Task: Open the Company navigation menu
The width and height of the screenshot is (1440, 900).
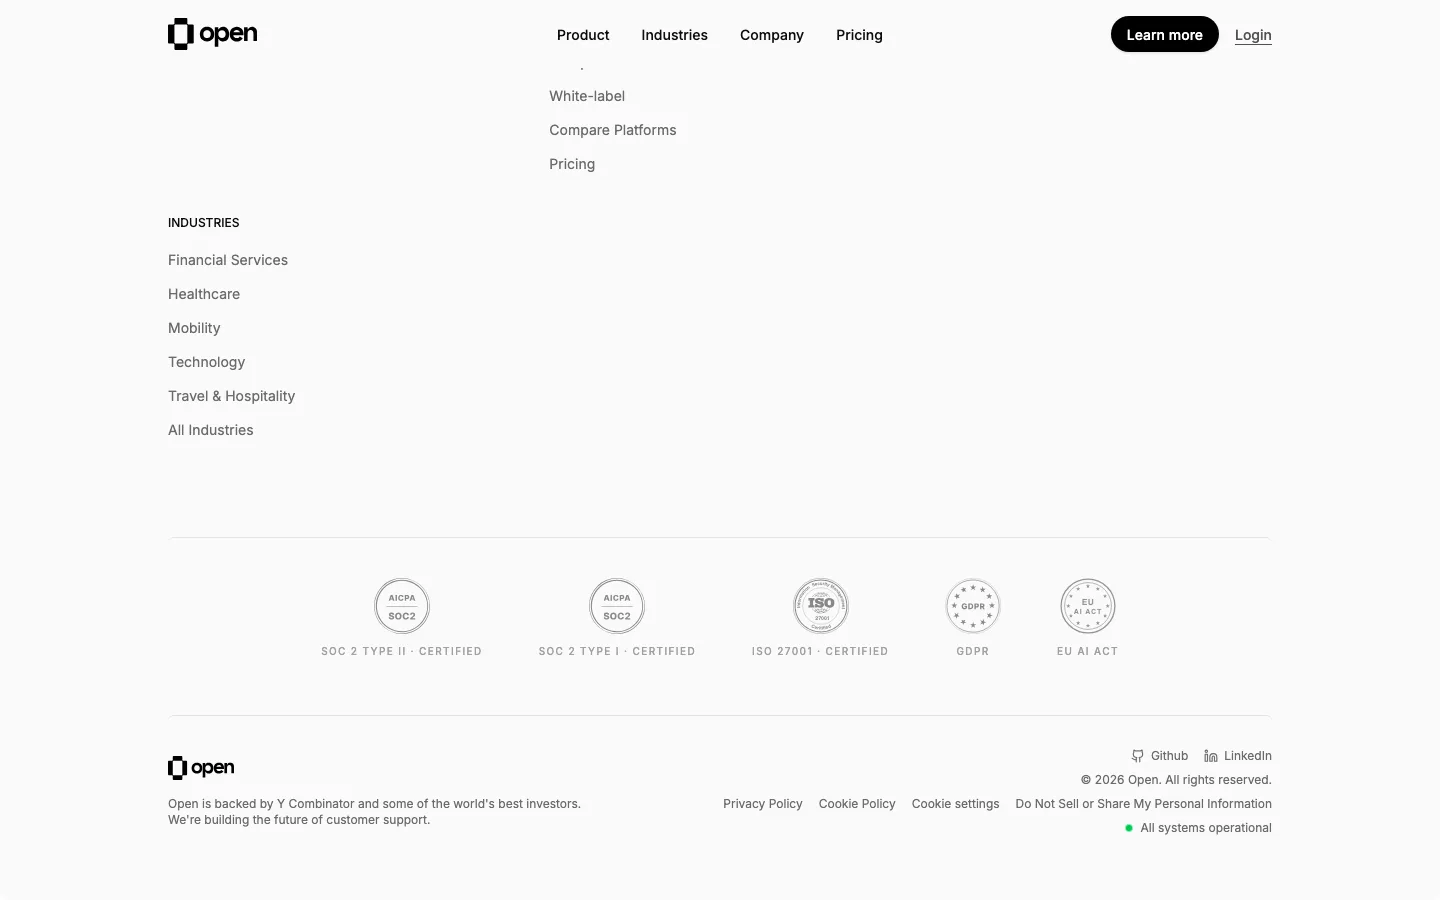Action: click(772, 35)
